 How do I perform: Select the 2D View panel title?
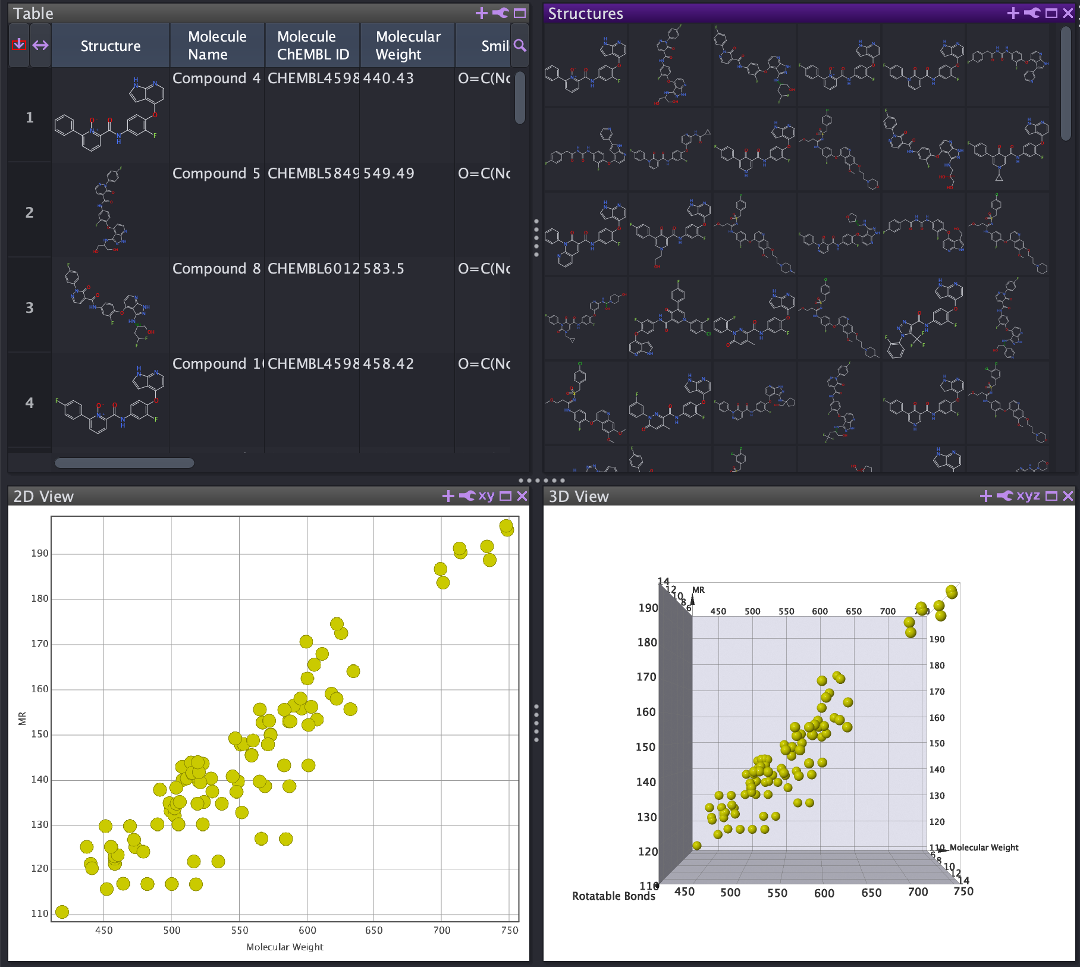click(43, 496)
